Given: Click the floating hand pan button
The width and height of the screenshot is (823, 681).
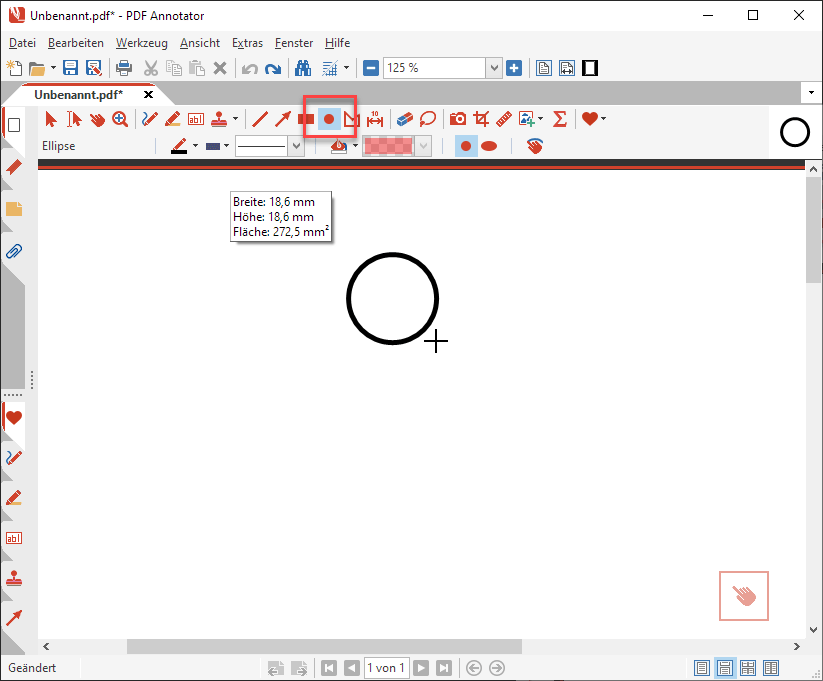Looking at the screenshot, I should 744,596.
